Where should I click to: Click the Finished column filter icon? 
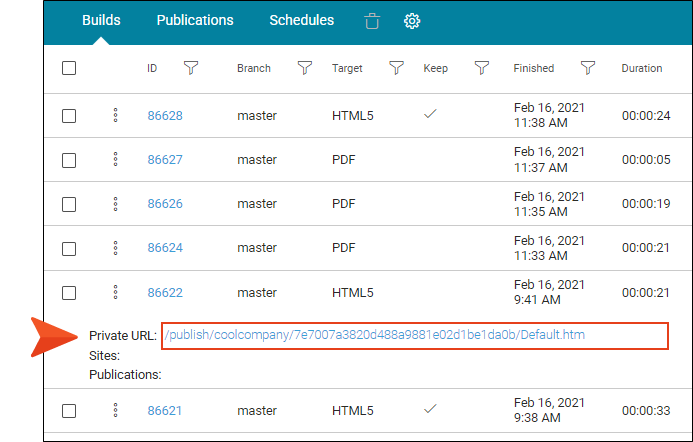[x=588, y=68]
